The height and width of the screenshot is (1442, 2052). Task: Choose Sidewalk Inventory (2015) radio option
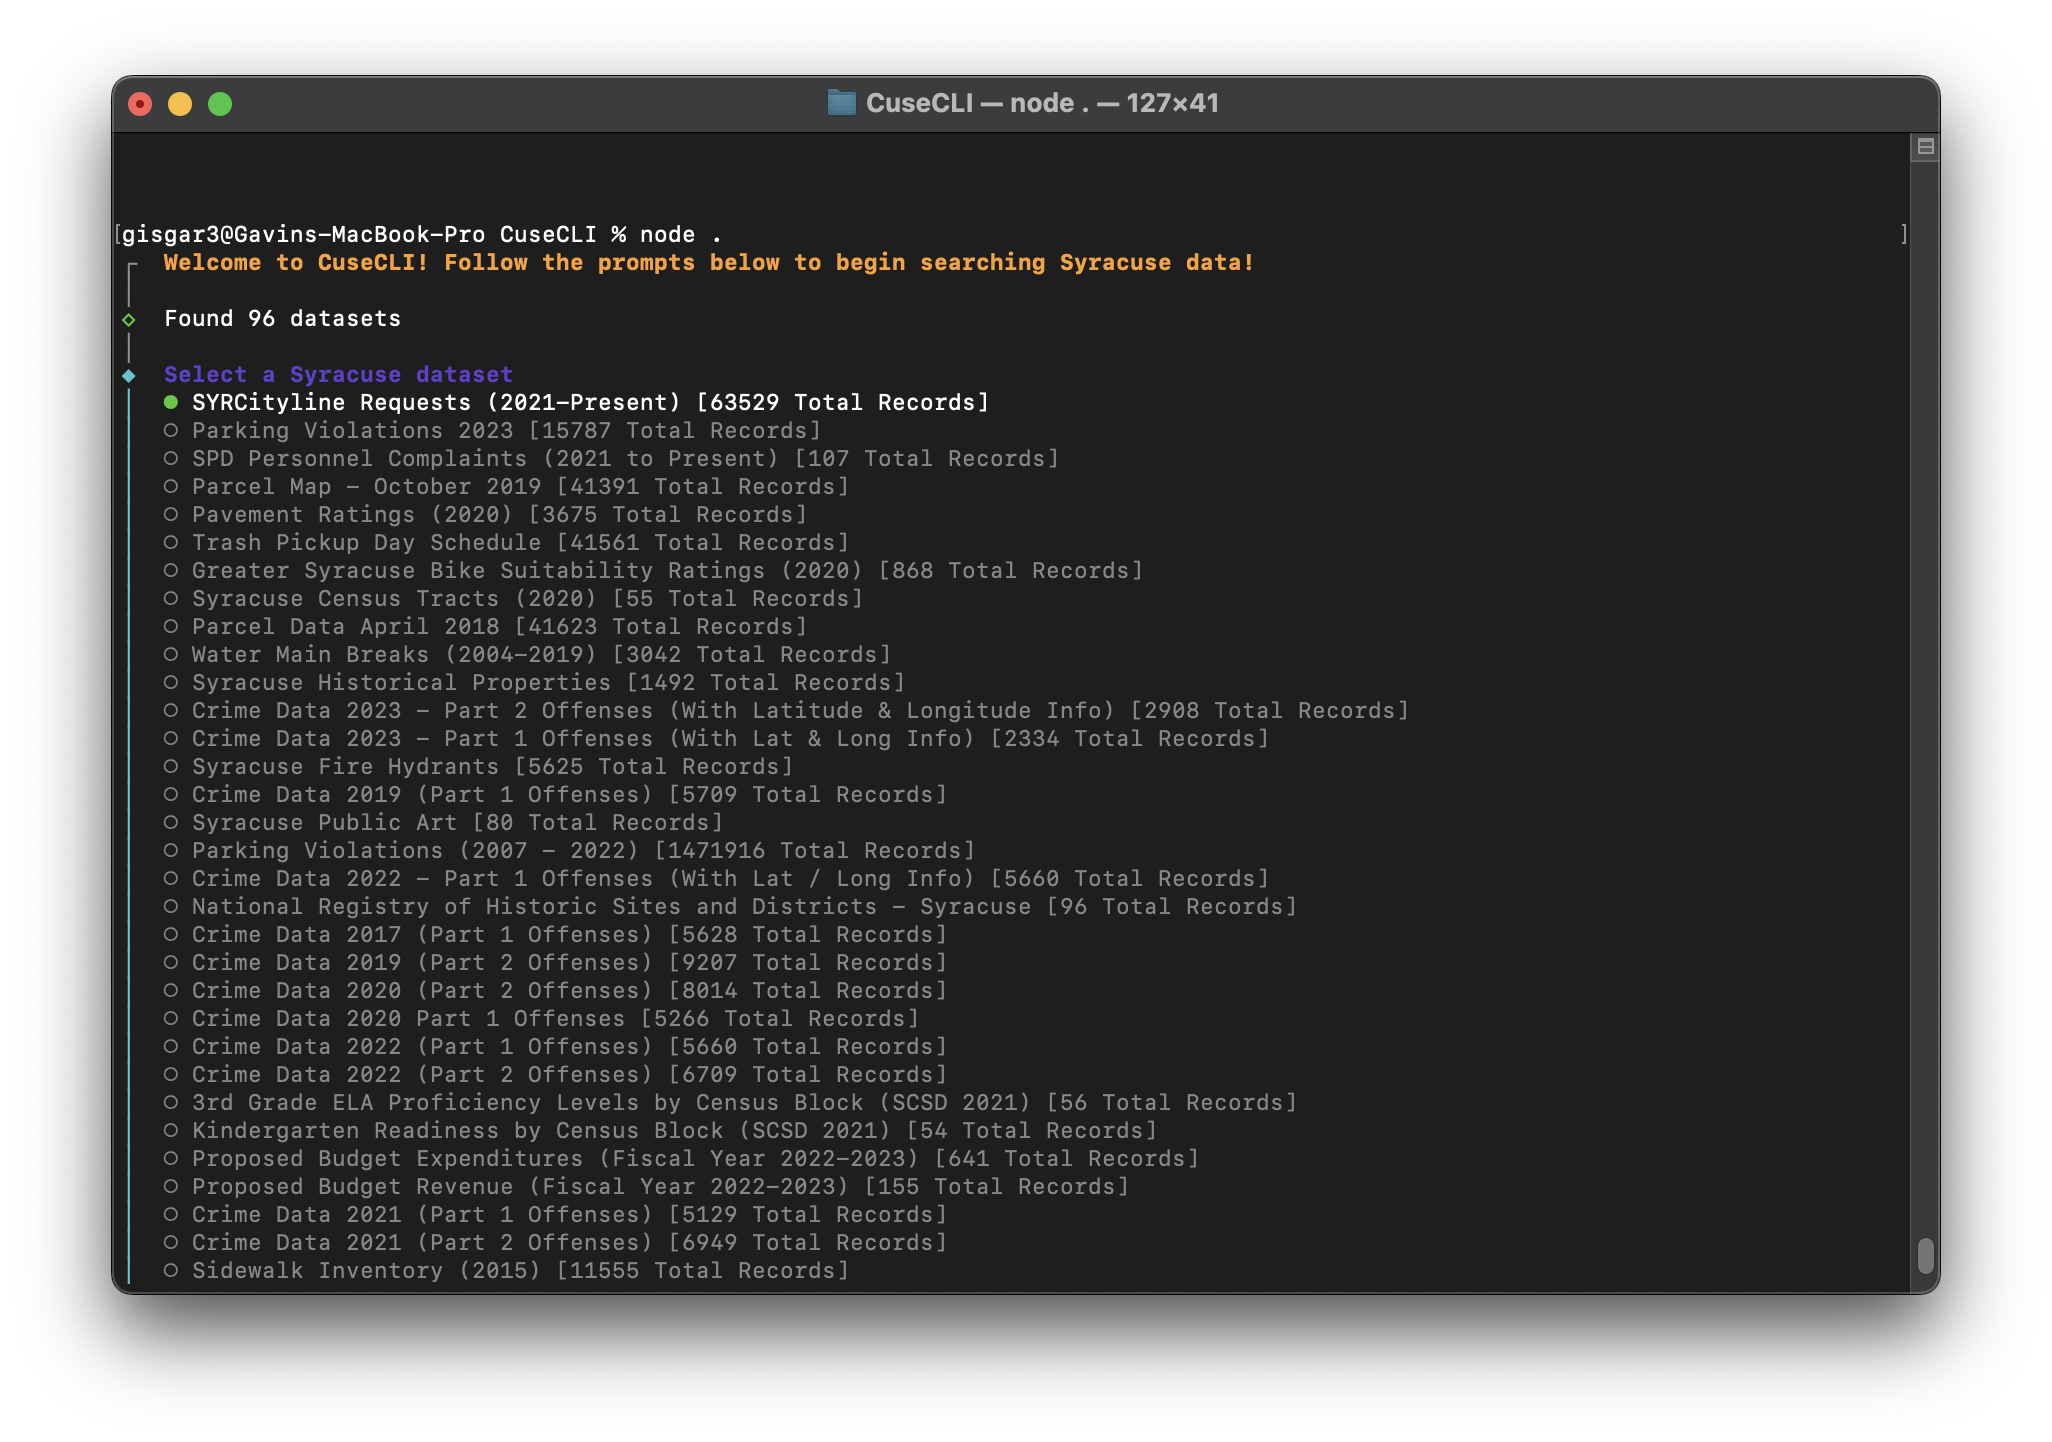pos(171,1270)
